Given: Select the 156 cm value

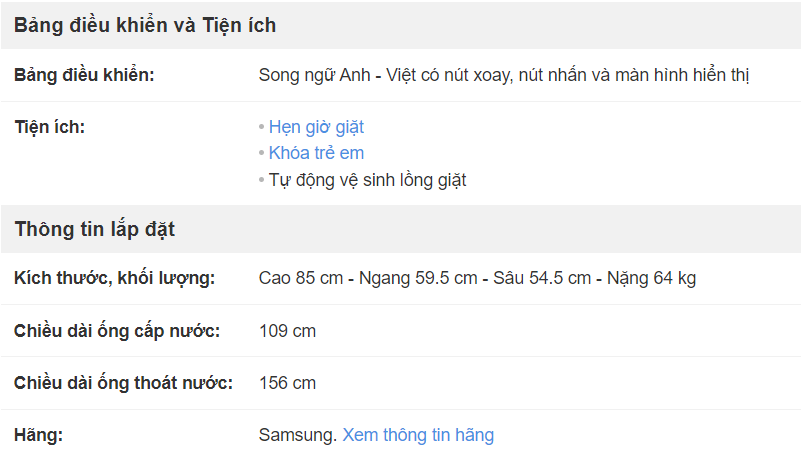Looking at the screenshot, I should point(287,383).
